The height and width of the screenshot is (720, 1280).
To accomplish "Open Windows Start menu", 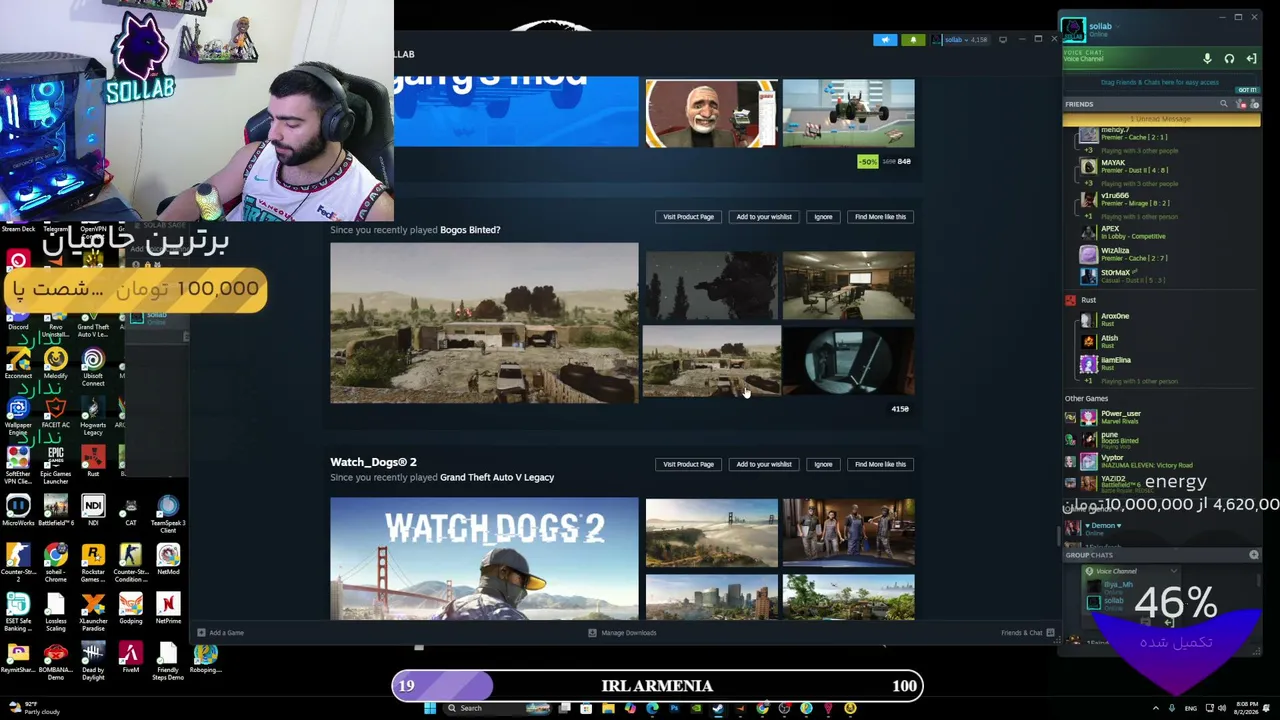I will click(430, 708).
